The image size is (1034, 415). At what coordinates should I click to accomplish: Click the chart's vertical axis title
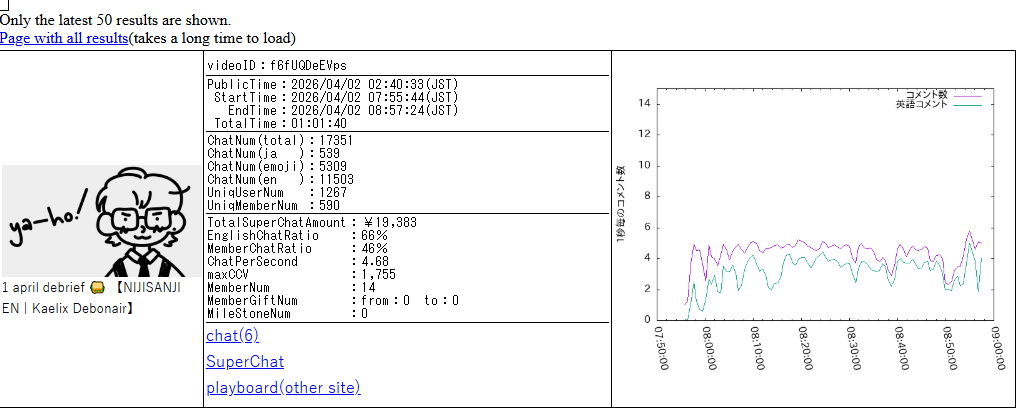(x=621, y=204)
